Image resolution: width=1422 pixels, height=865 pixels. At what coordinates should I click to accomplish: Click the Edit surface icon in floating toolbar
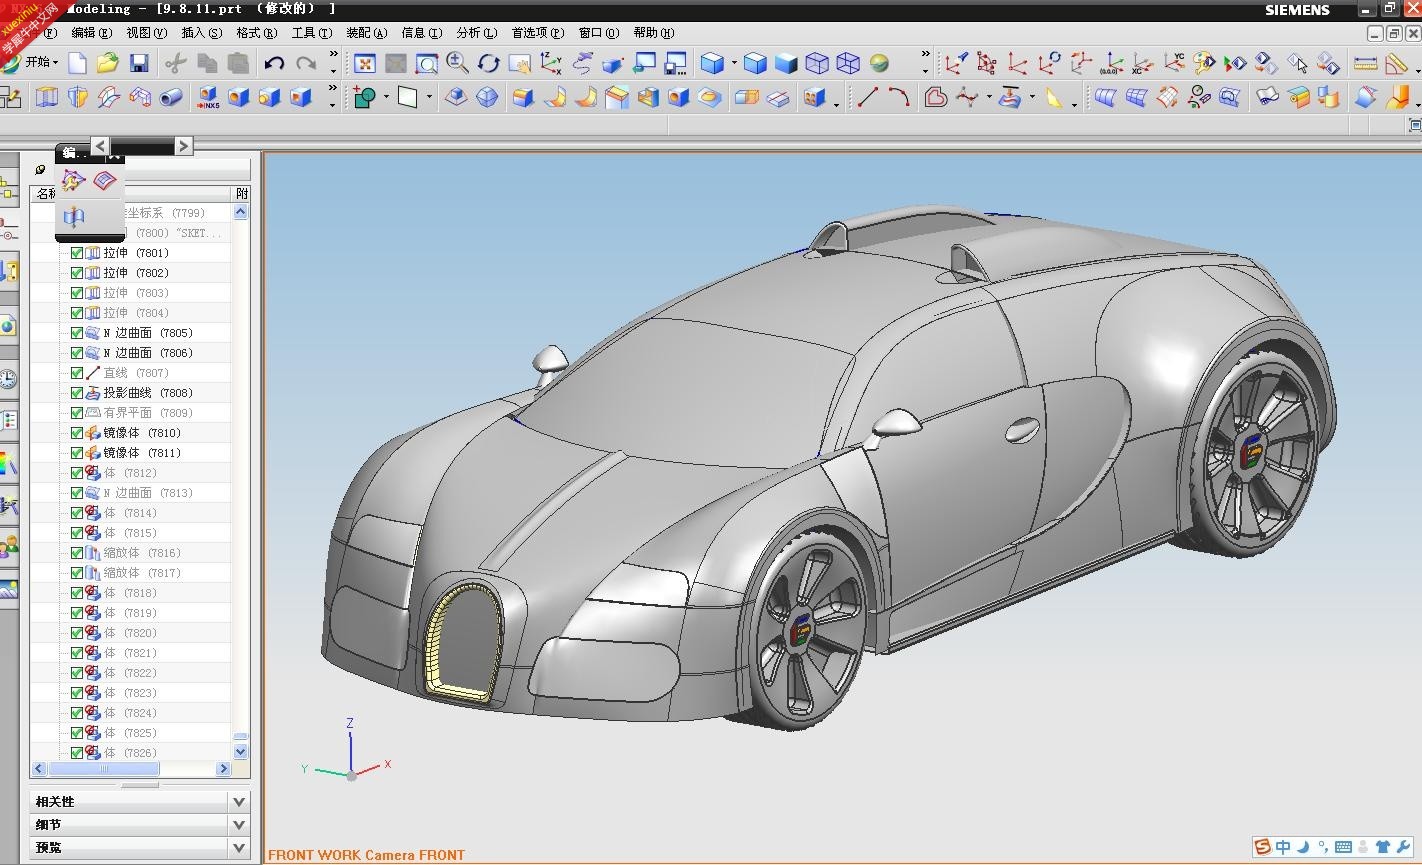tap(105, 181)
